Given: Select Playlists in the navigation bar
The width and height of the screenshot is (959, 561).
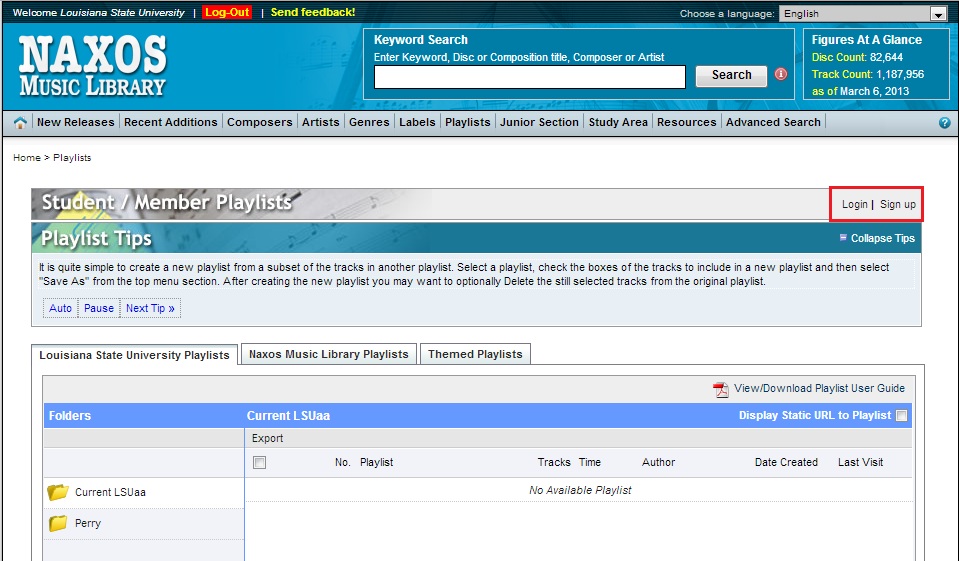Looking at the screenshot, I should point(467,122).
